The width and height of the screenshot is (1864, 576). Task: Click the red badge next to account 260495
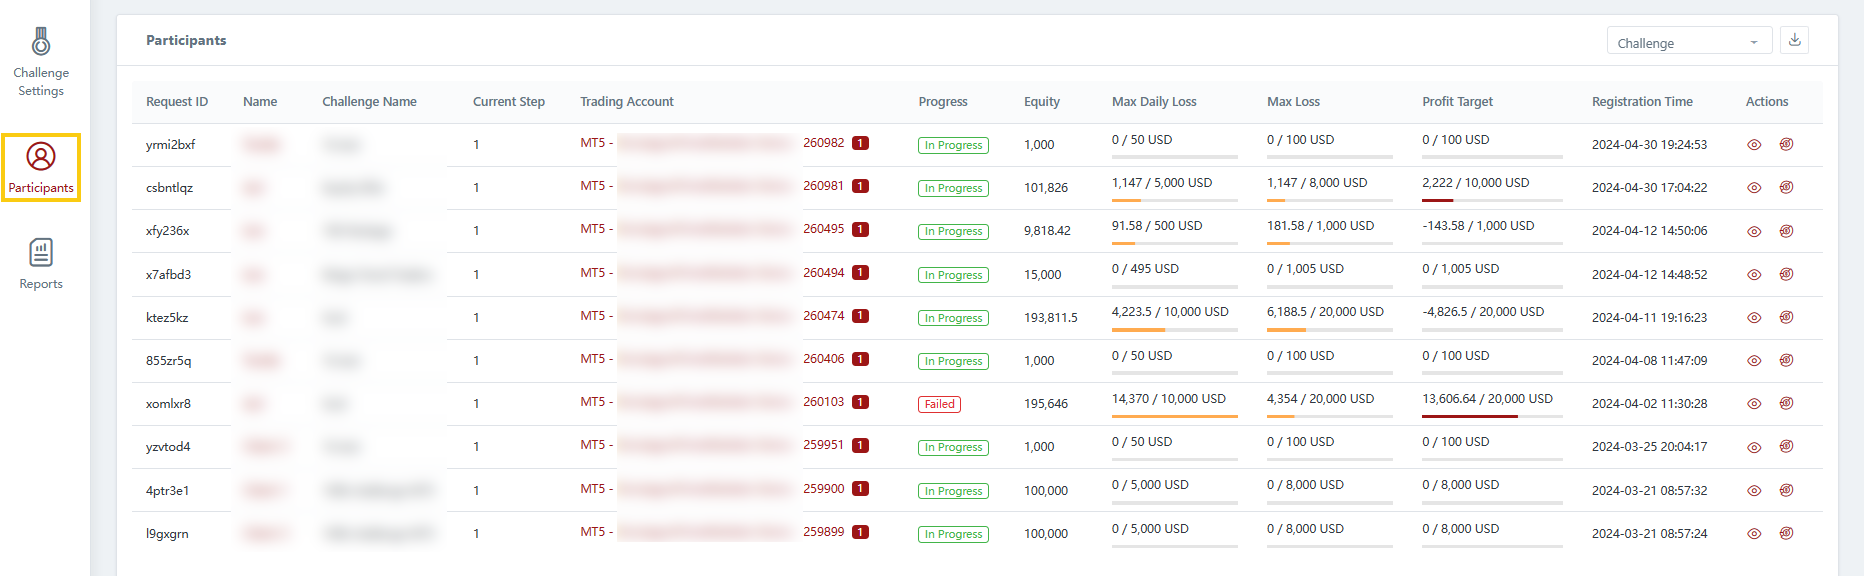coord(860,229)
